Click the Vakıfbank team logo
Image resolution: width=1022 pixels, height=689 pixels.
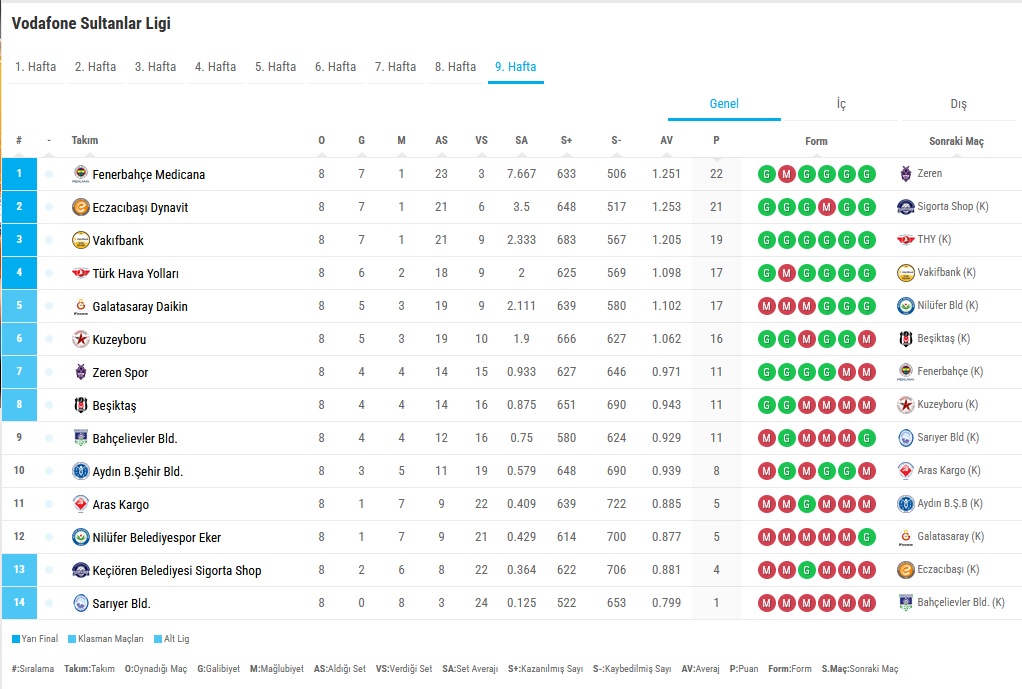click(80, 240)
